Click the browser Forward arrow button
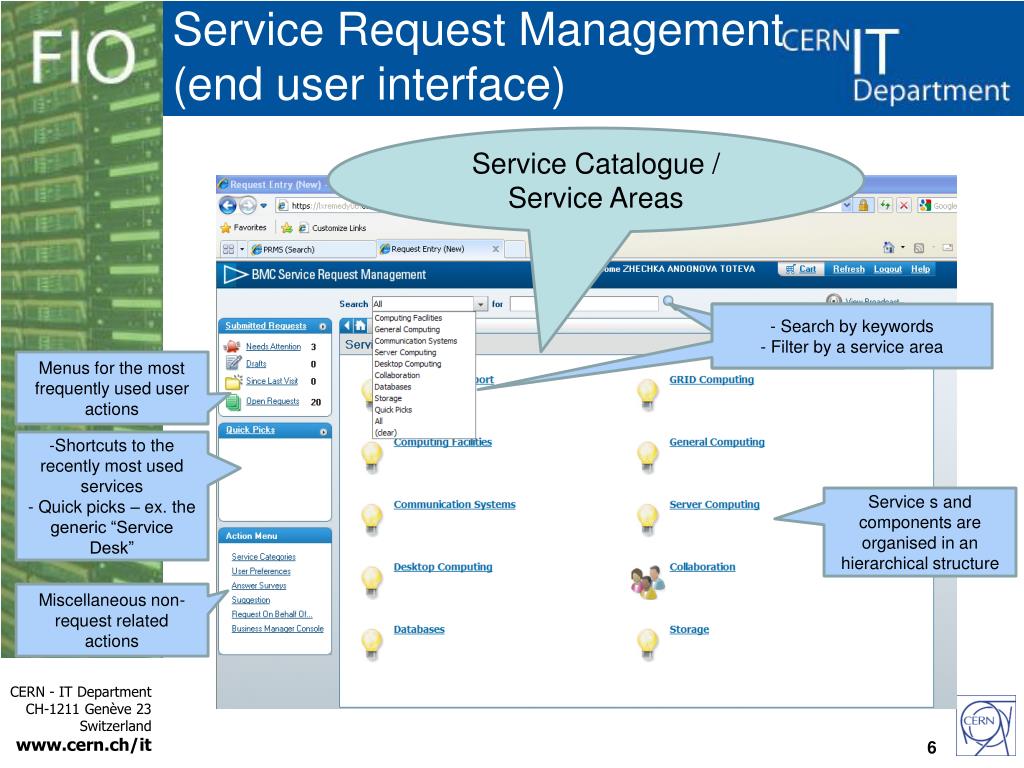This screenshot has width=1024, height=768. (248, 206)
